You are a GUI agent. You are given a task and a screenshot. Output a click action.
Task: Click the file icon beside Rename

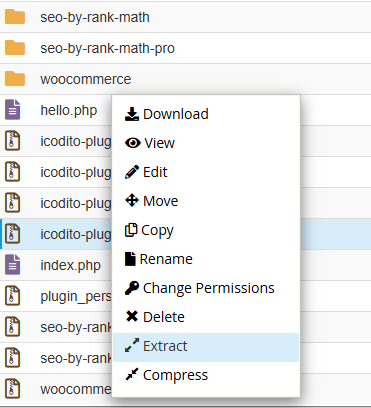pos(130,259)
